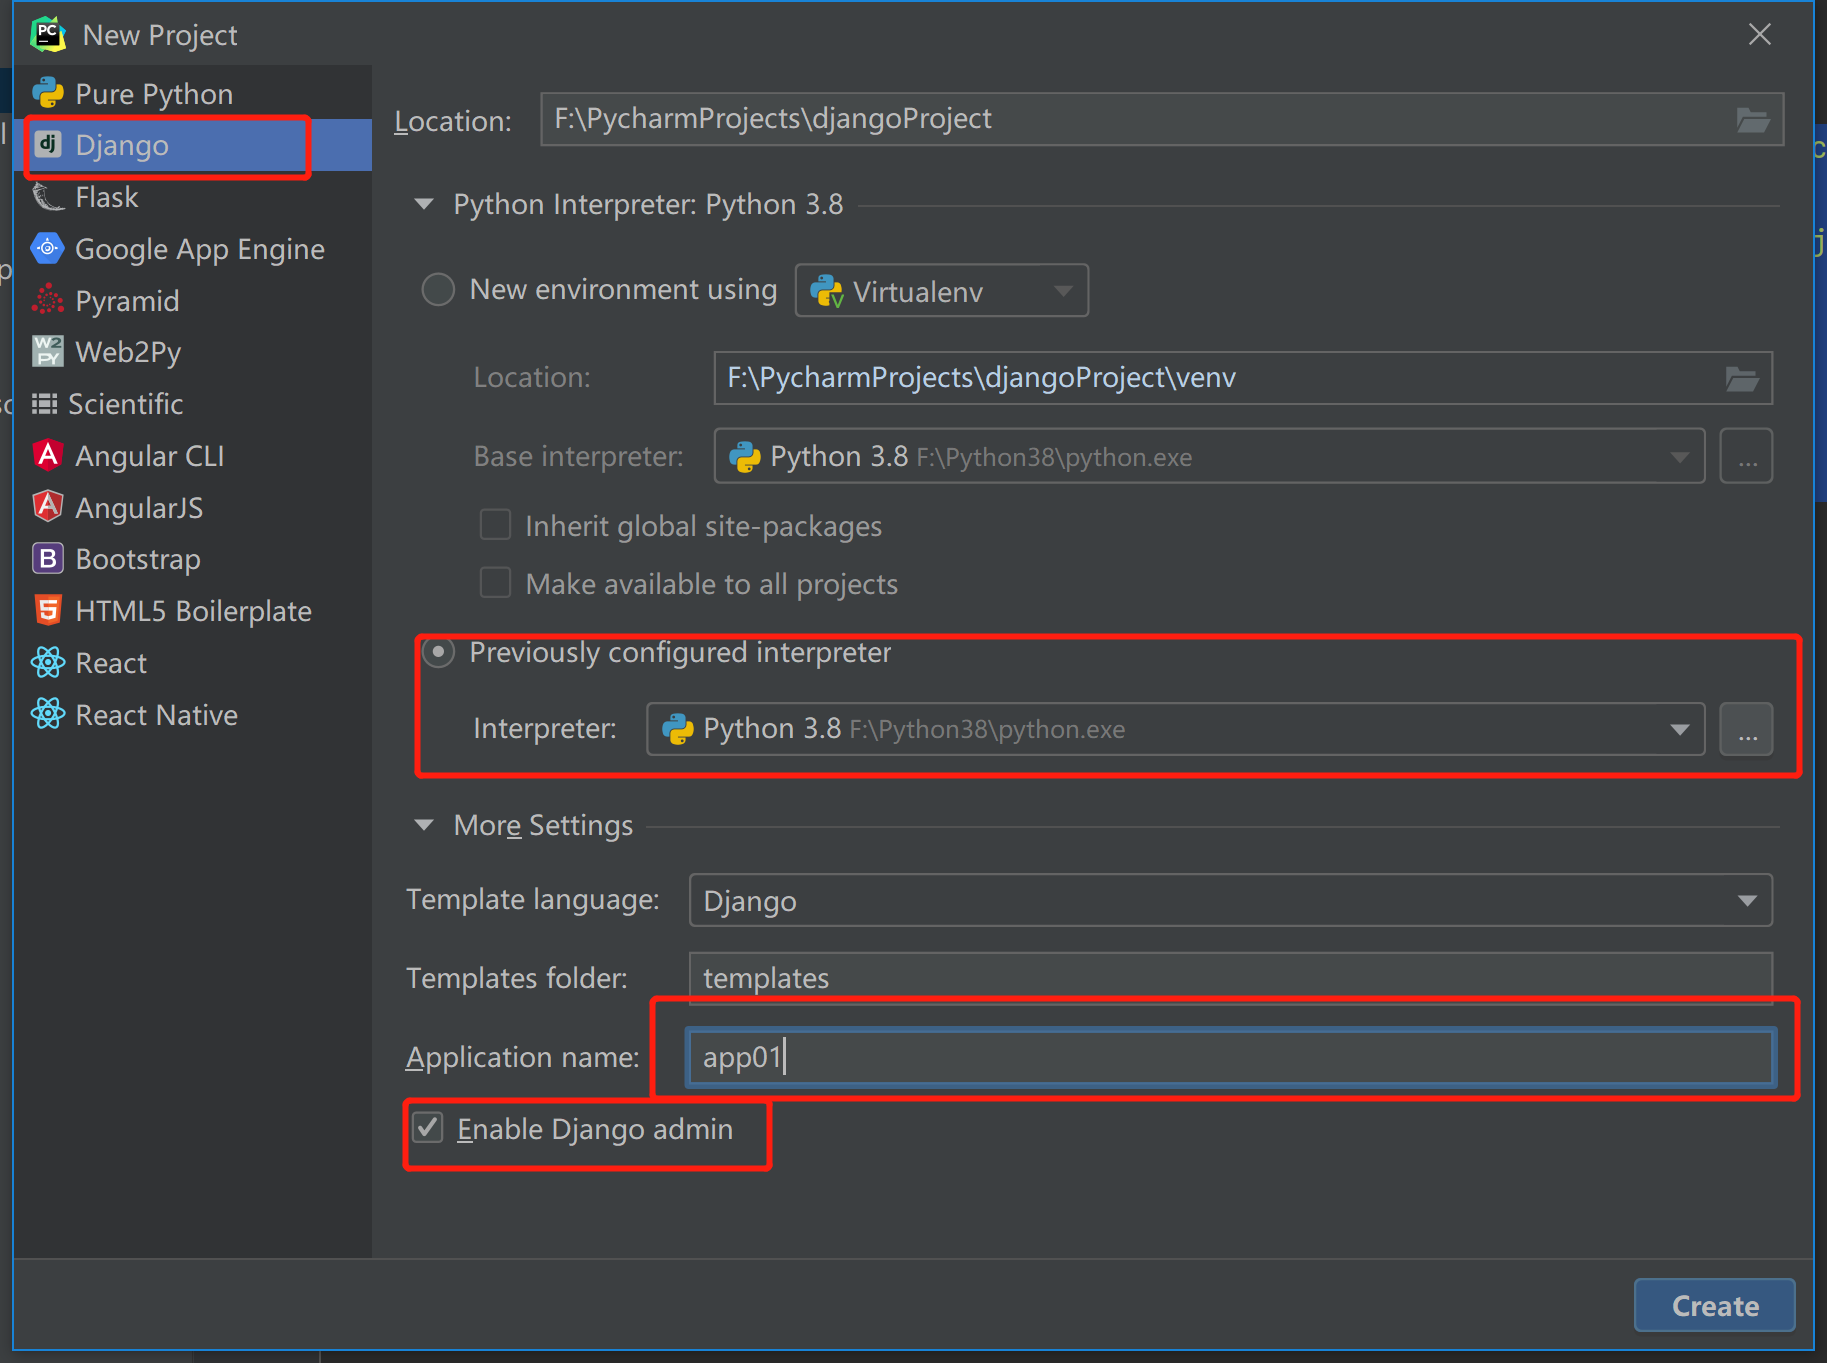Click the AngularJS shield icon
Viewport: 1827px width, 1363px height.
47,507
